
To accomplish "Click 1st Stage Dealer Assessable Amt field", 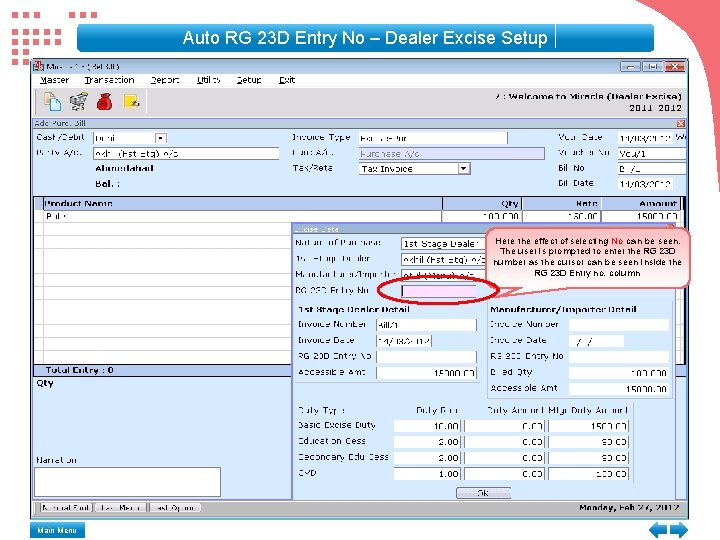I will (x=426, y=373).
